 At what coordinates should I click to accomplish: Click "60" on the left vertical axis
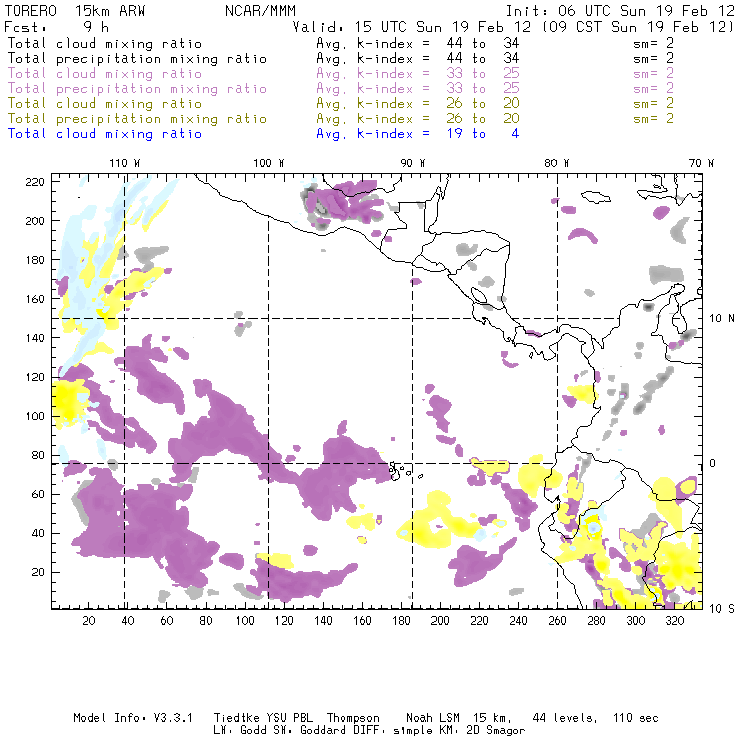pyautogui.click(x=38, y=495)
